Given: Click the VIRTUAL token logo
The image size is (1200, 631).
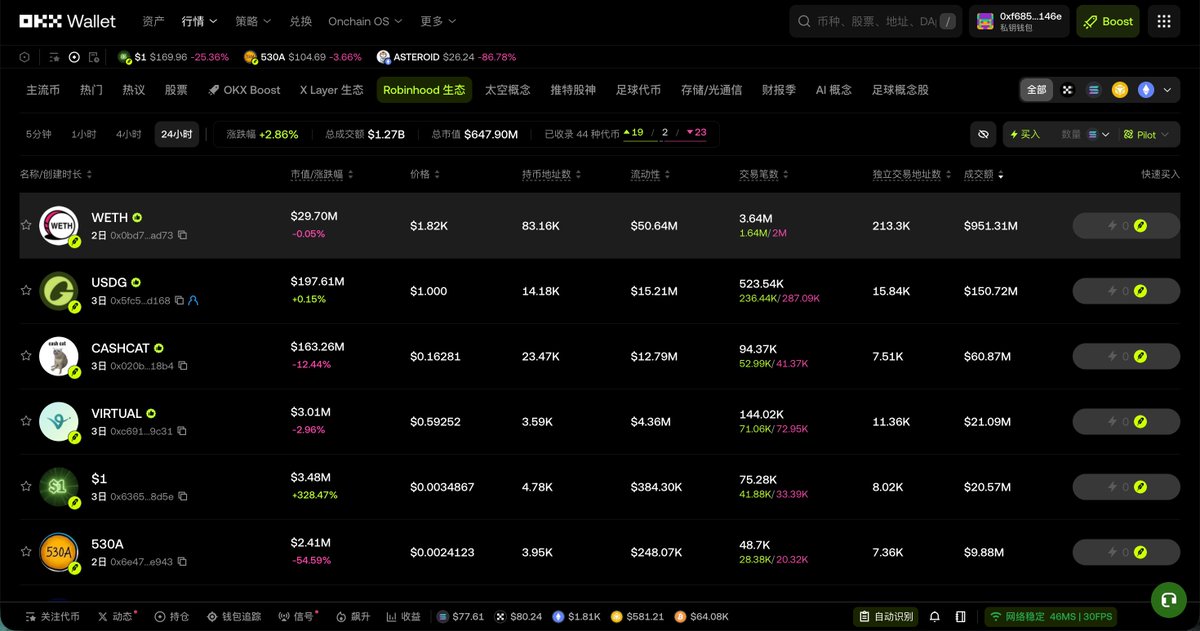Looking at the screenshot, I should tap(58, 421).
